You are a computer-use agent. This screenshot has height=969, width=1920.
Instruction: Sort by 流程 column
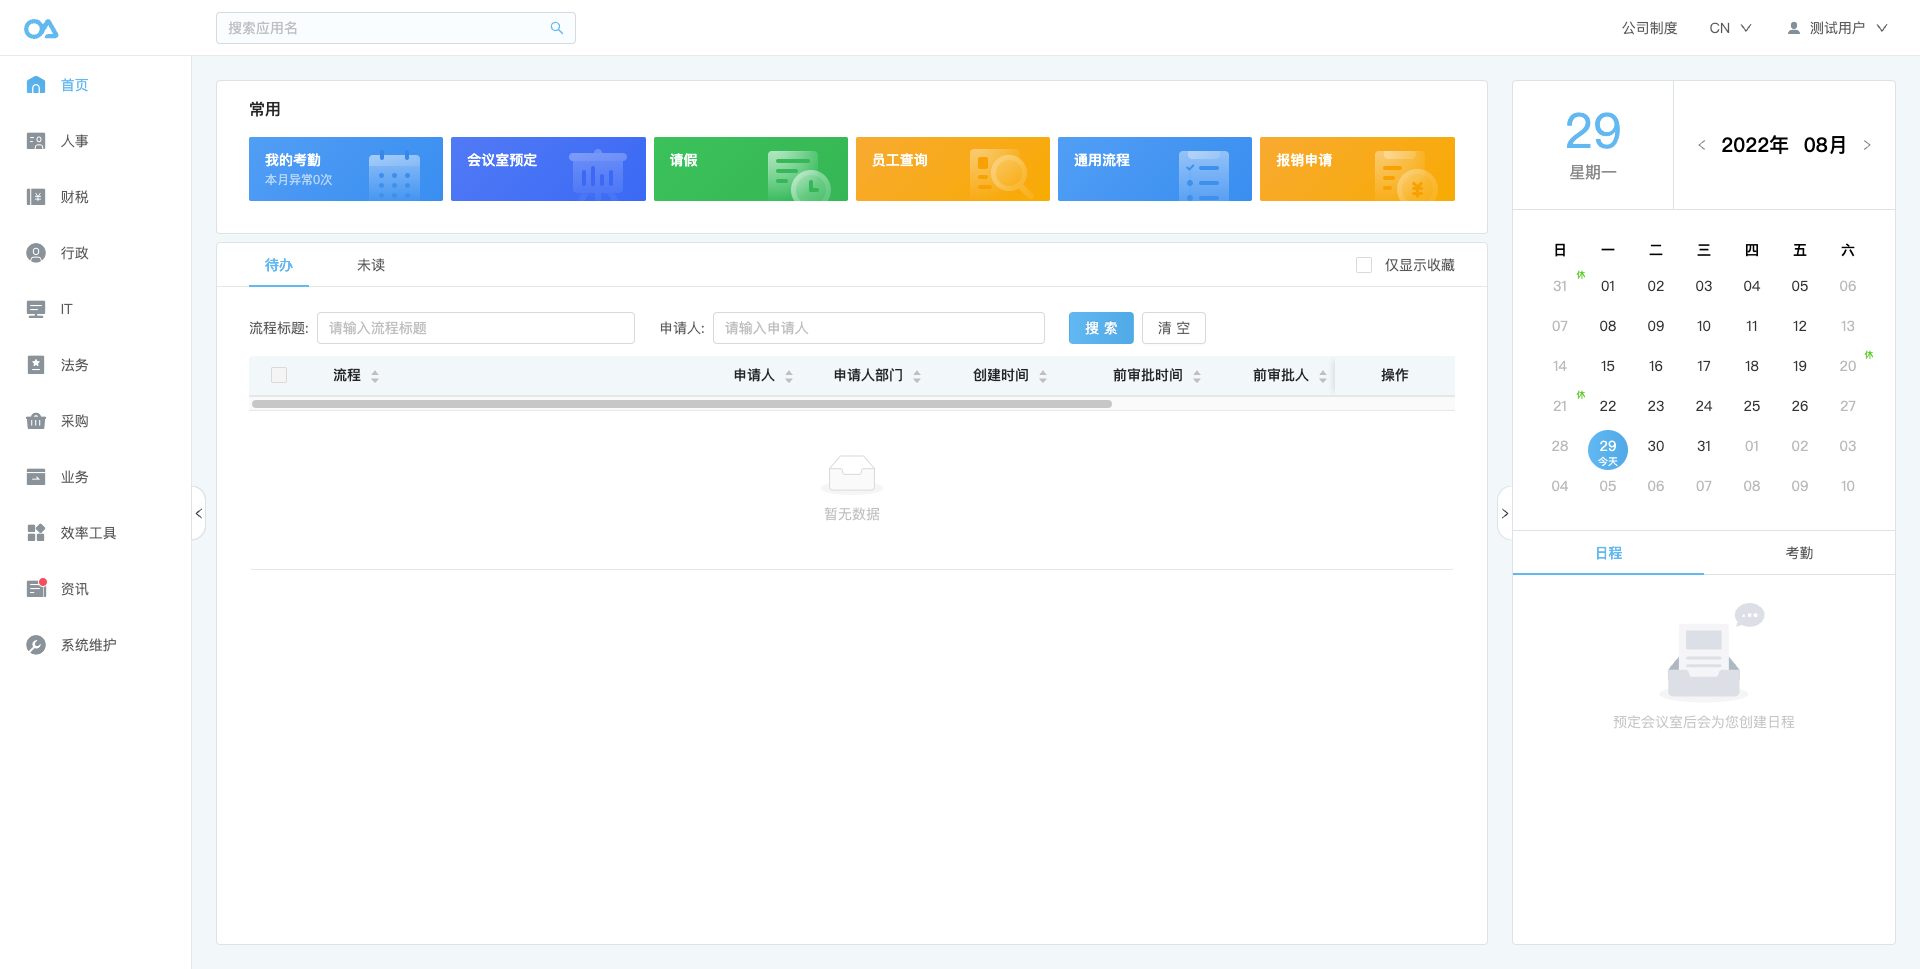(x=375, y=376)
